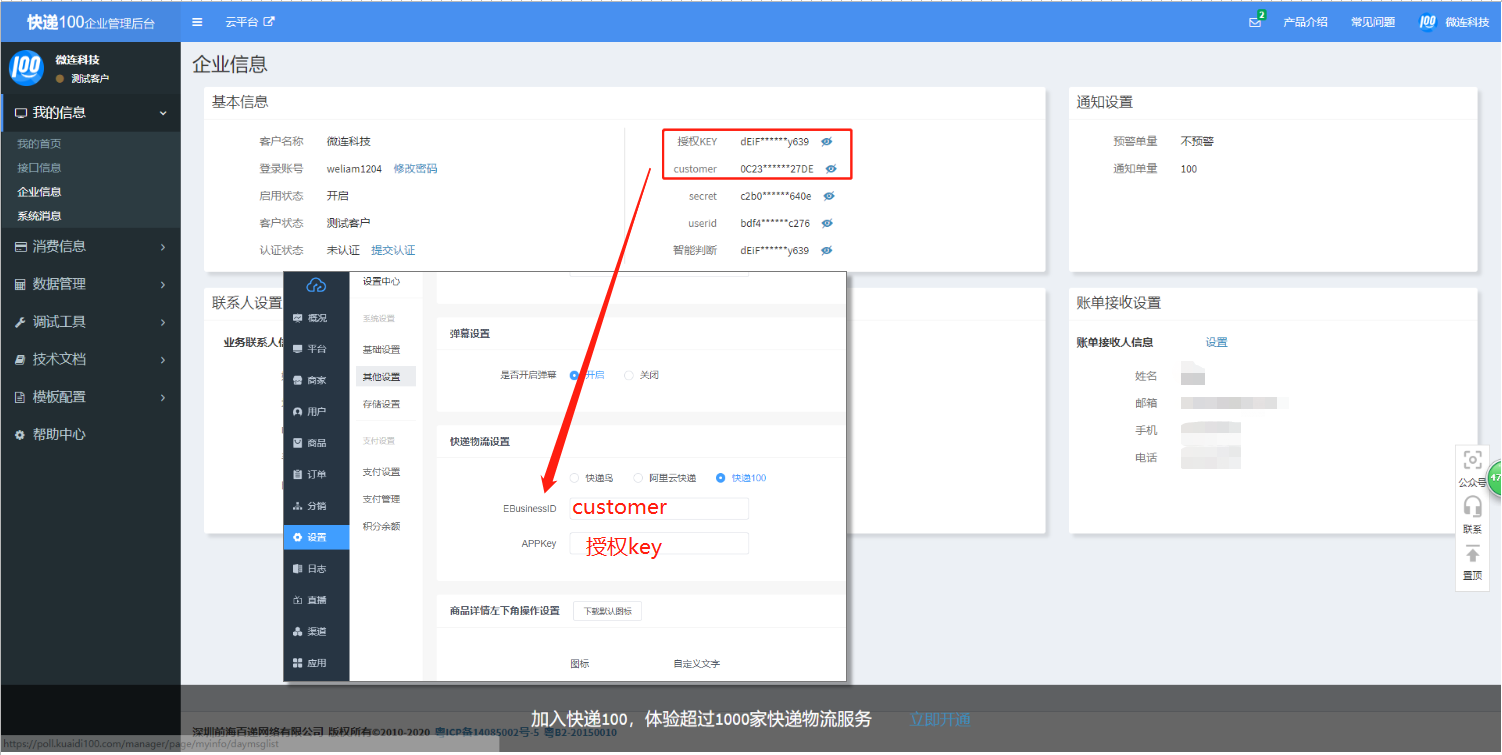Open 概况 in the overlay sidebar
This screenshot has width=1502, height=755.
(x=316, y=318)
